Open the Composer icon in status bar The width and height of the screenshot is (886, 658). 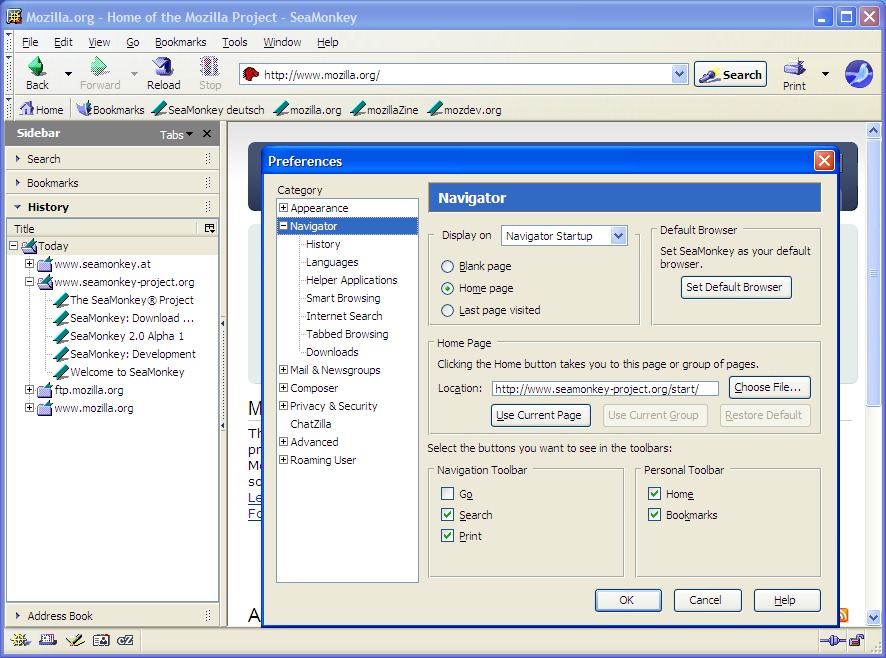(x=74, y=640)
